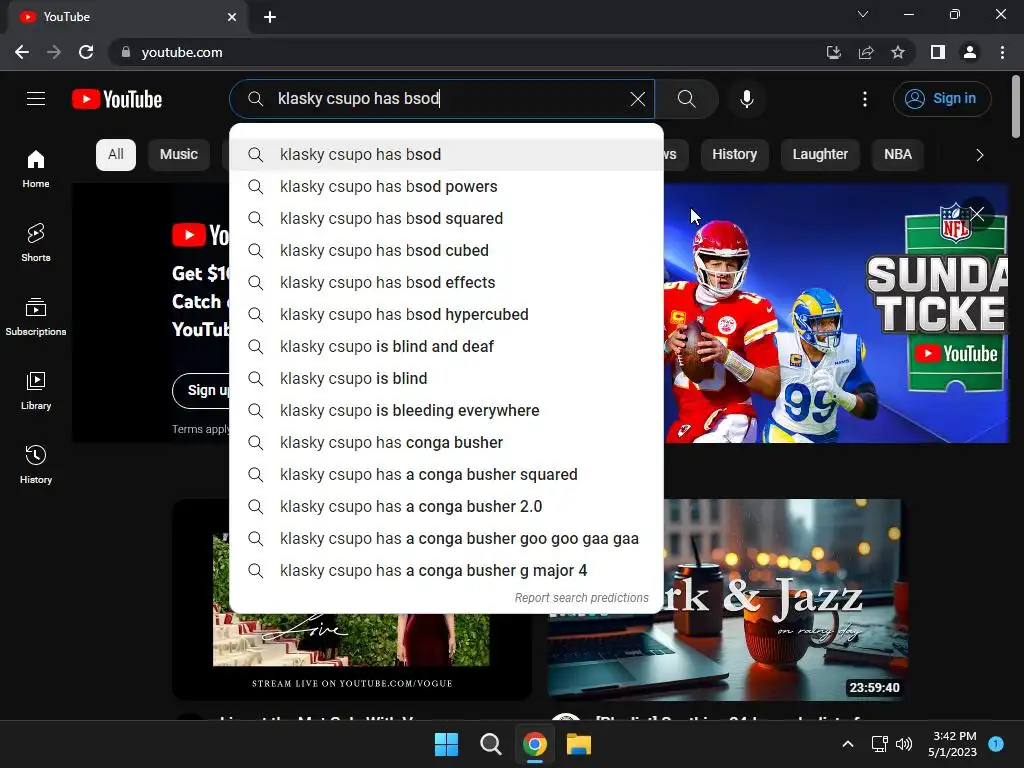Viewport: 1024px width, 768px height.
Task: Choose suggestion 'klasky csupo is blind and deaf'
Action: tap(447, 347)
